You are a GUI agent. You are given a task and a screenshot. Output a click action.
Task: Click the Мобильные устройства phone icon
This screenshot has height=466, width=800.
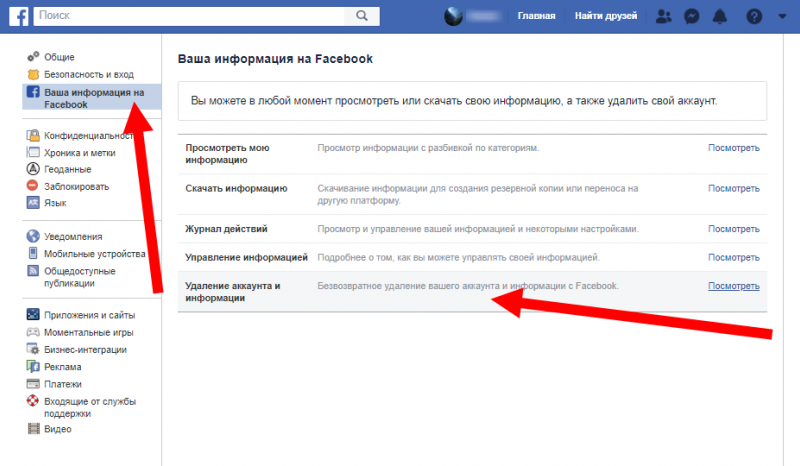pyautogui.click(x=33, y=253)
